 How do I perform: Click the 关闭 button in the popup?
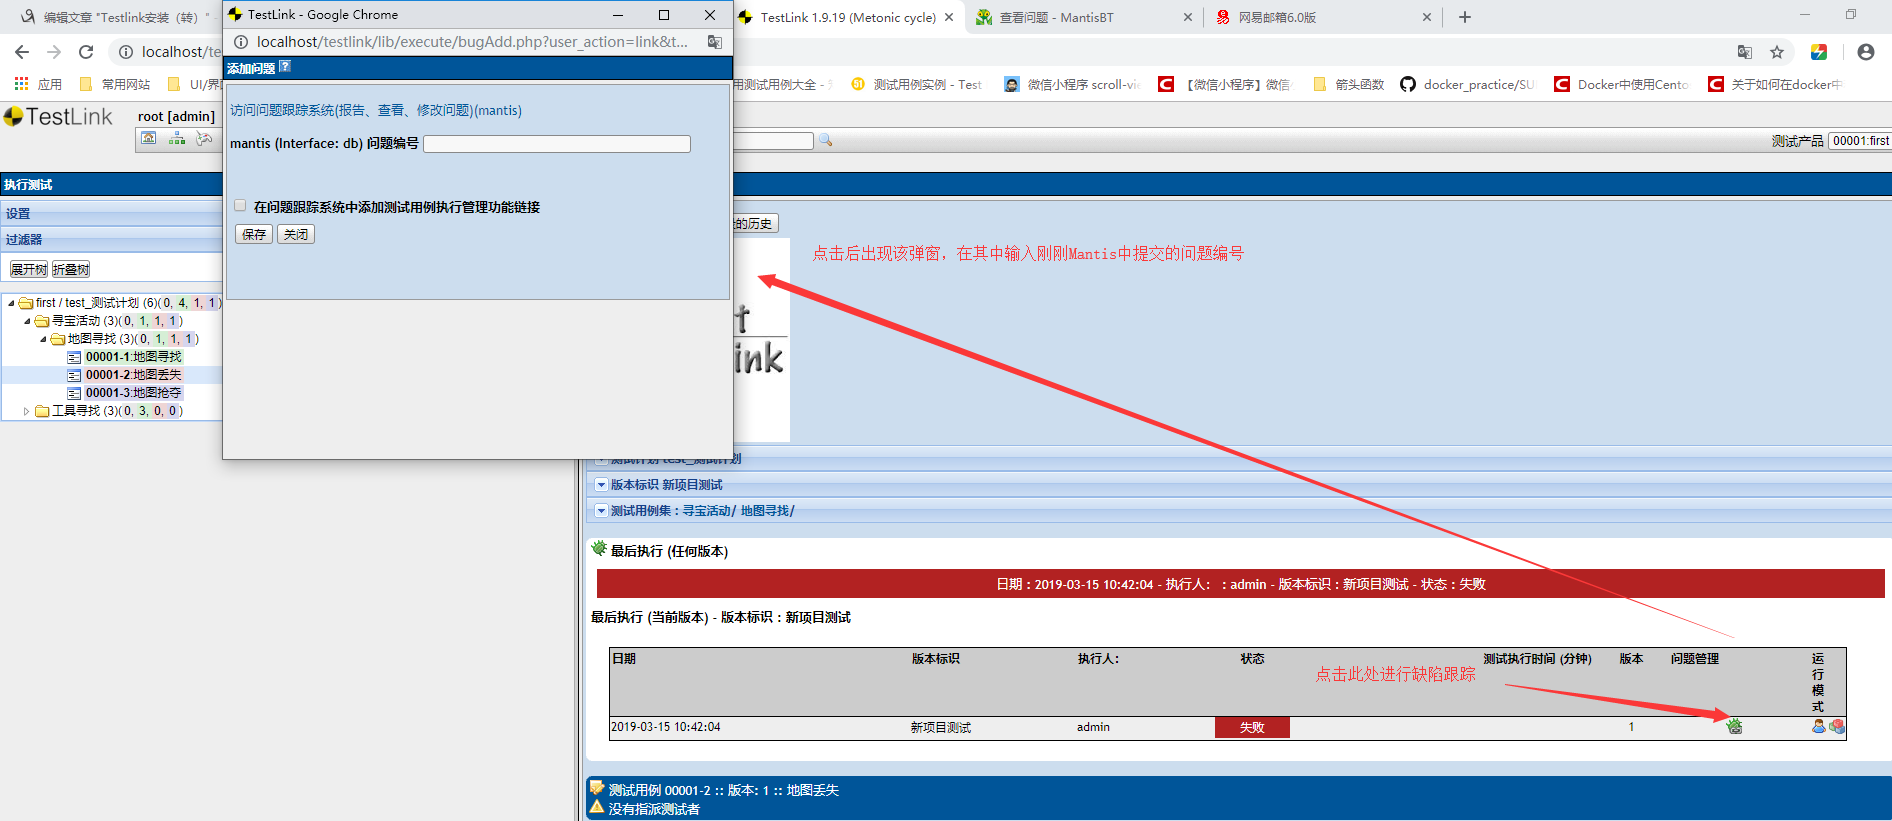pos(296,234)
